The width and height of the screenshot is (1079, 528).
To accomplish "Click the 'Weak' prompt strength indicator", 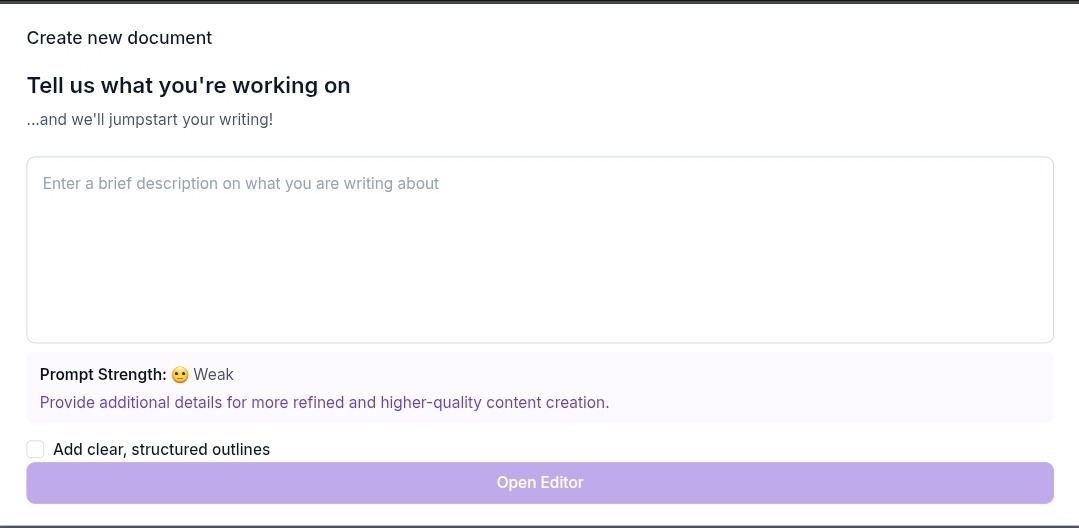I will pyautogui.click(x=213, y=374).
